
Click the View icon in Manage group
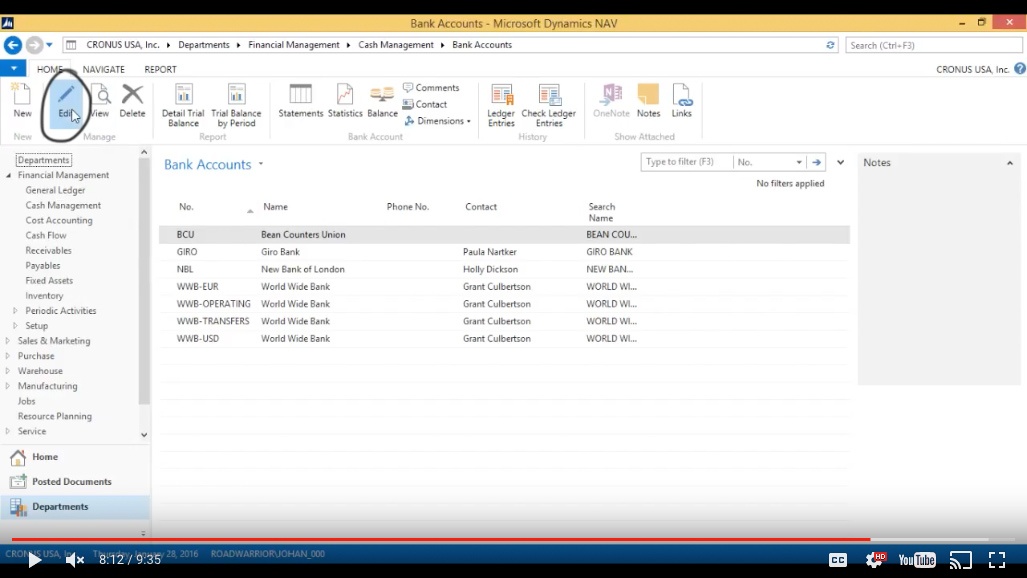click(x=100, y=101)
